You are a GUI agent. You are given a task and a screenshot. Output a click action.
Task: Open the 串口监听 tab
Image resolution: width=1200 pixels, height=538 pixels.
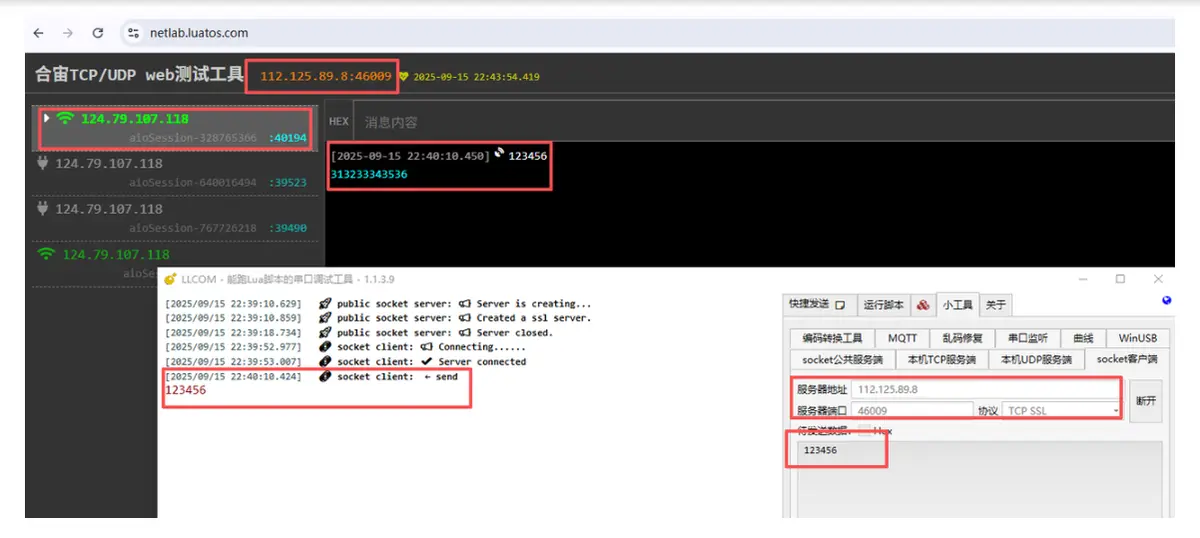(x=1029, y=338)
